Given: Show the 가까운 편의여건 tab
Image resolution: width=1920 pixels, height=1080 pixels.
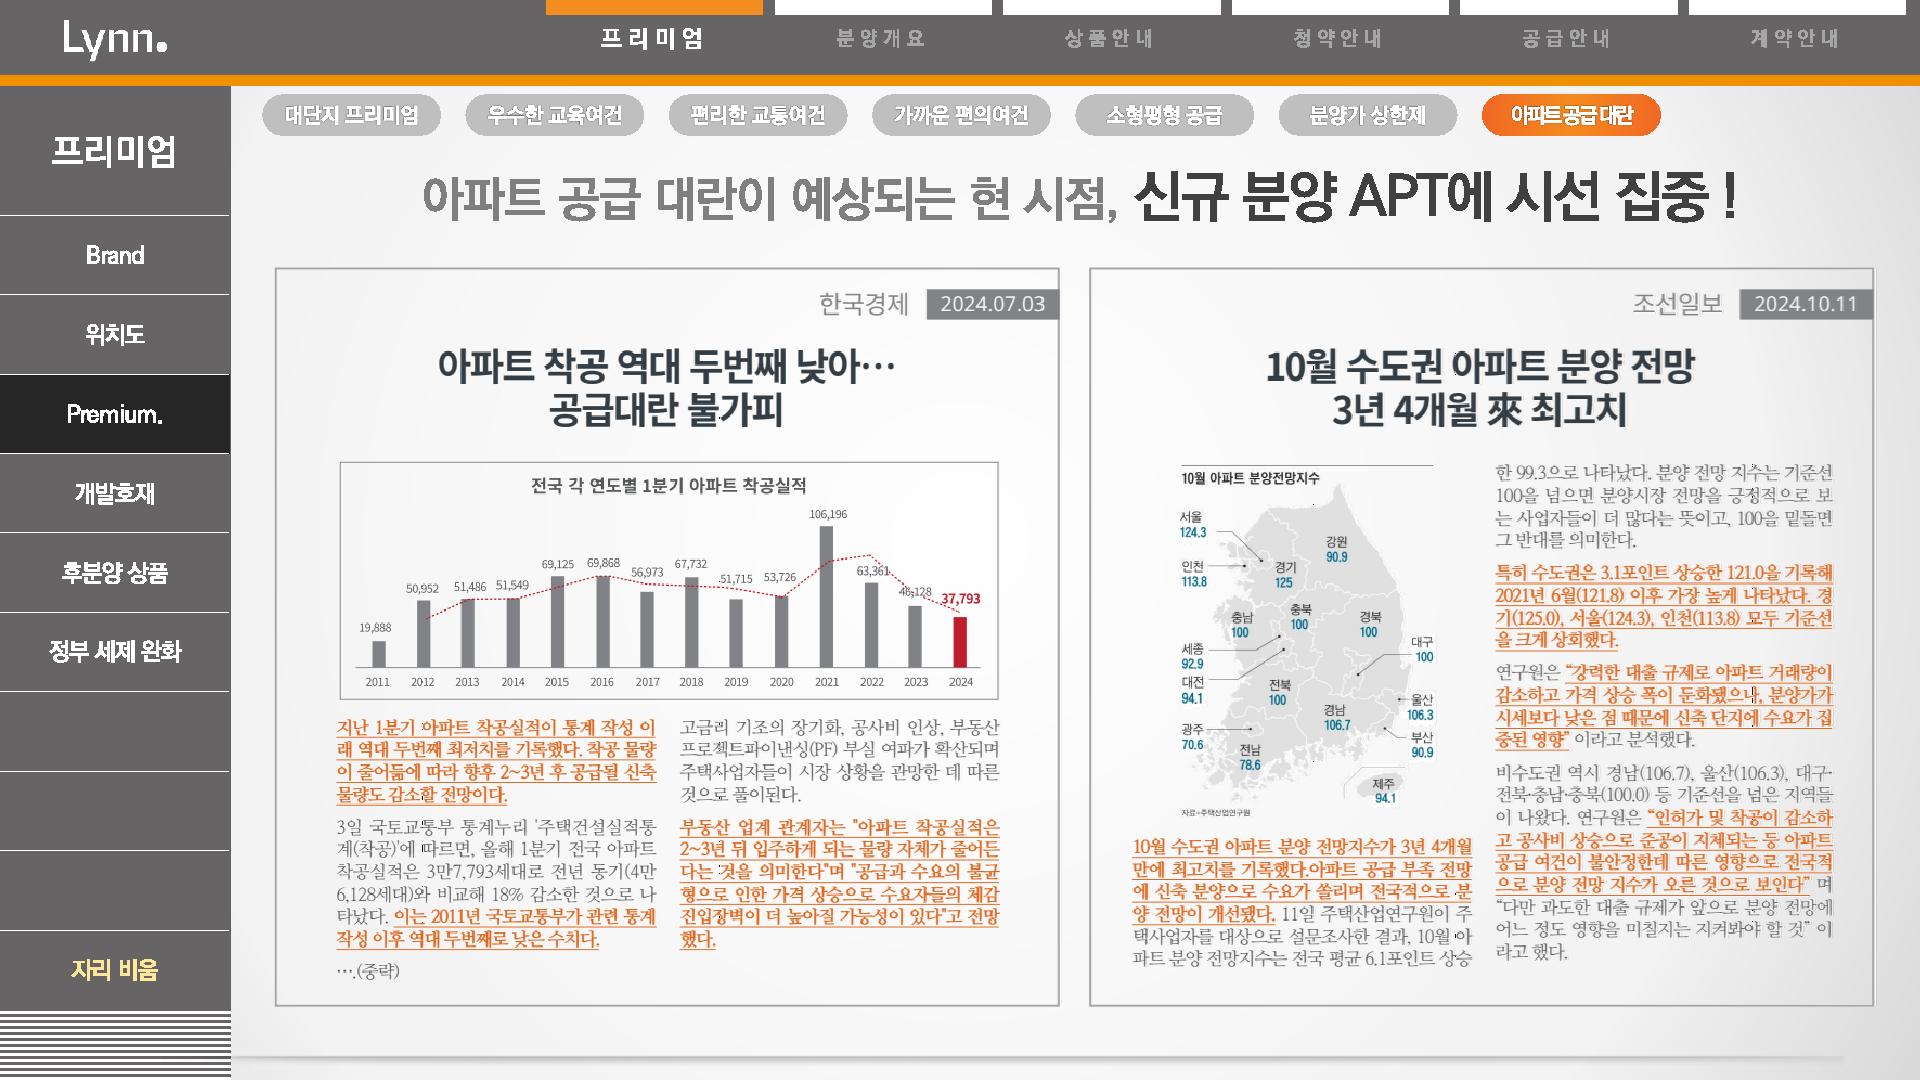Looking at the screenshot, I should pos(961,115).
